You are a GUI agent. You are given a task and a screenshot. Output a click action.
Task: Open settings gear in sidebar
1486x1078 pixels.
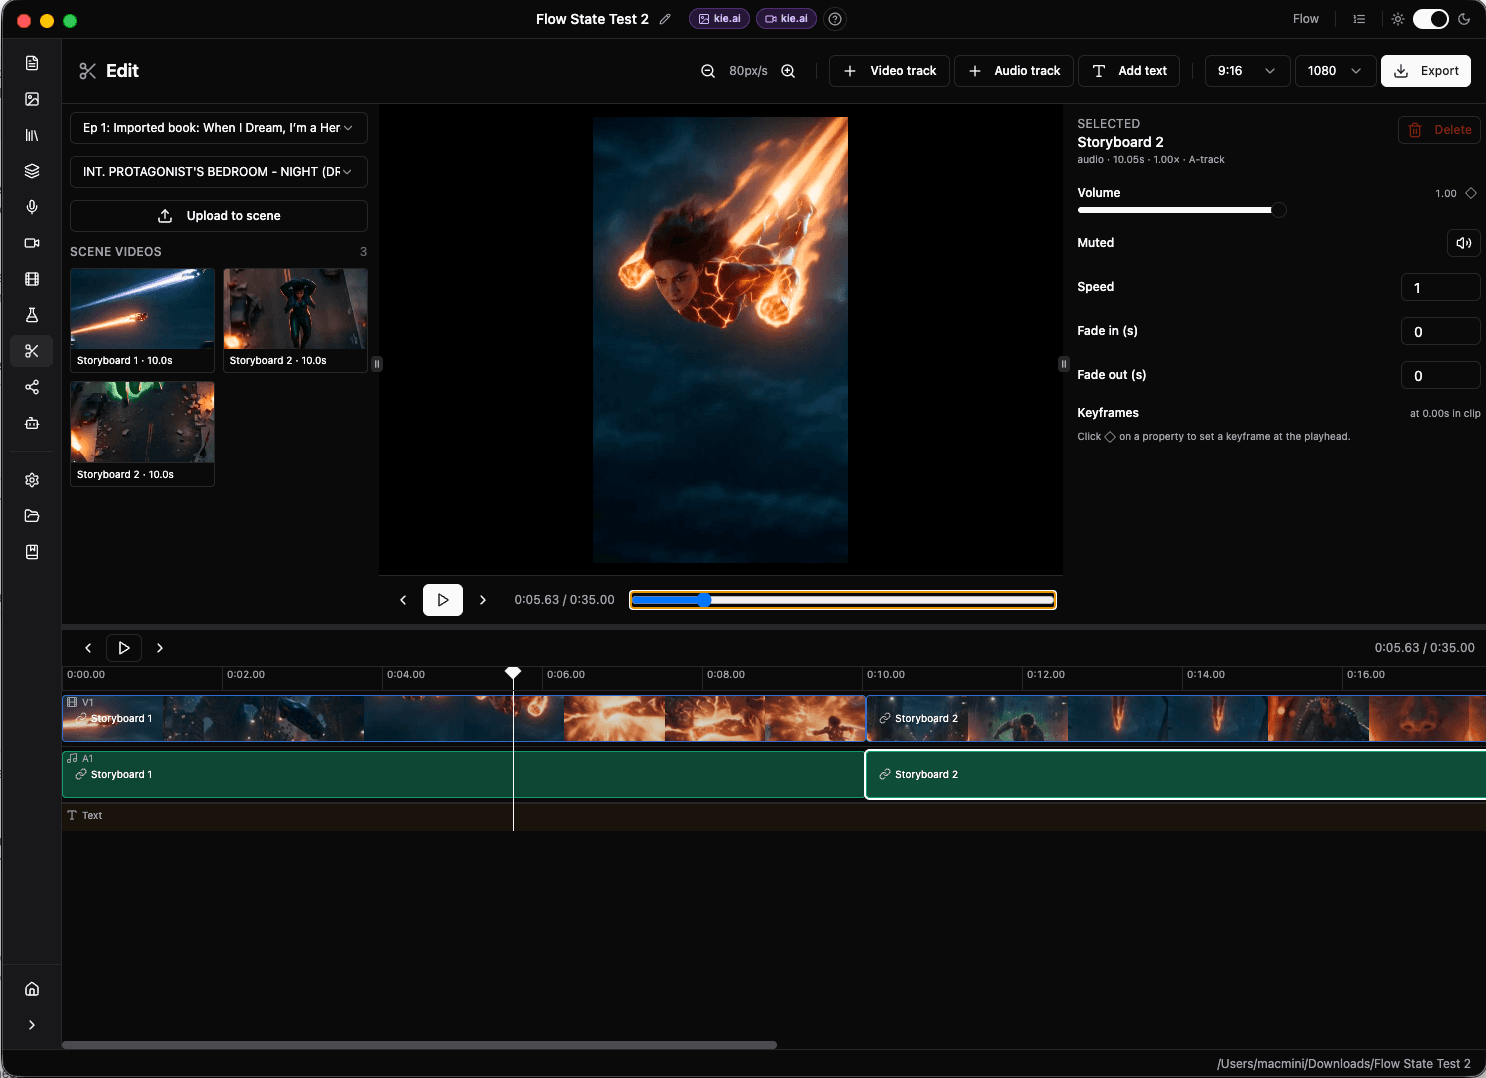32,480
